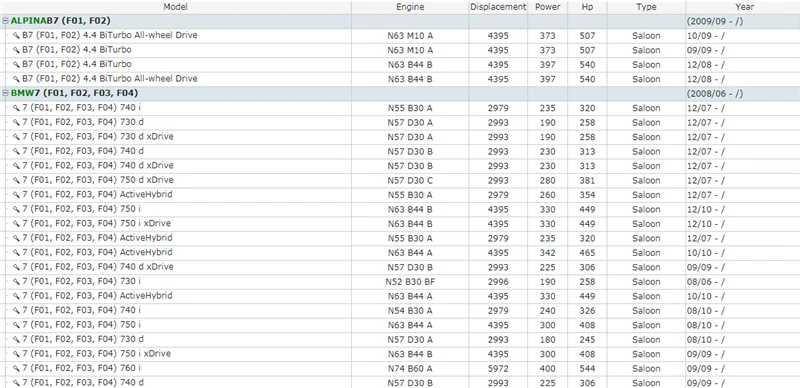Click the icon beside ActiveHybrid N63 B44 A 449 Hp
This screenshot has width=800, height=388.
(x=16, y=296)
